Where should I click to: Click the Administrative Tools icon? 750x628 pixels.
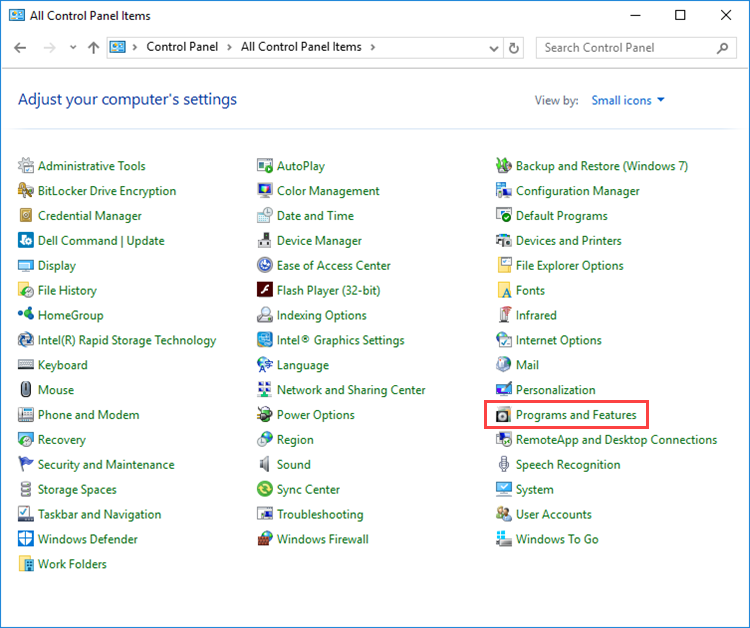click(25, 165)
